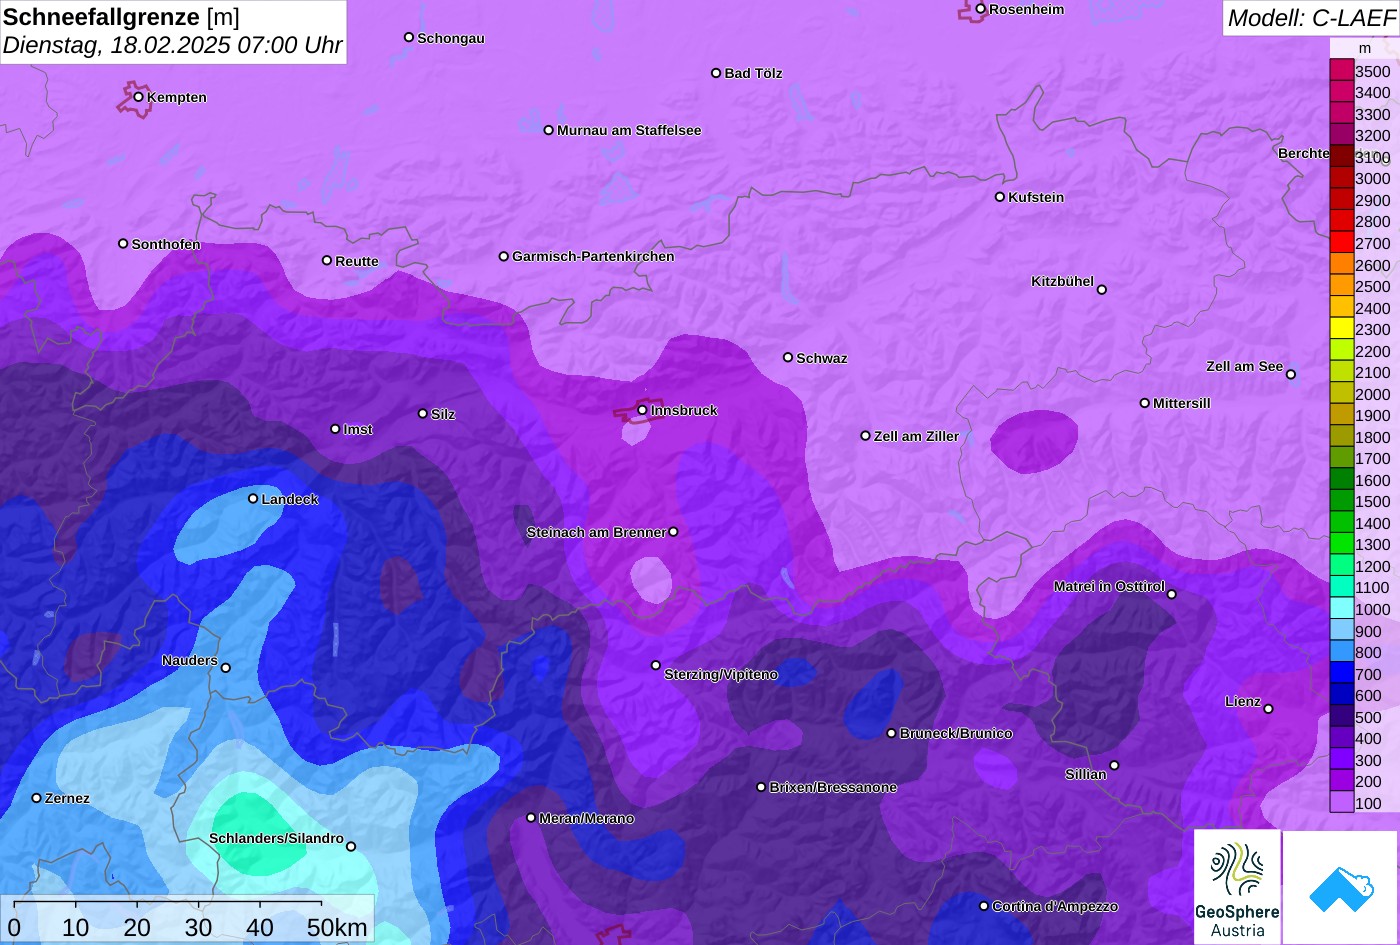Click the Meran/Merano location dot
This screenshot has width=1400, height=945.
(x=531, y=818)
